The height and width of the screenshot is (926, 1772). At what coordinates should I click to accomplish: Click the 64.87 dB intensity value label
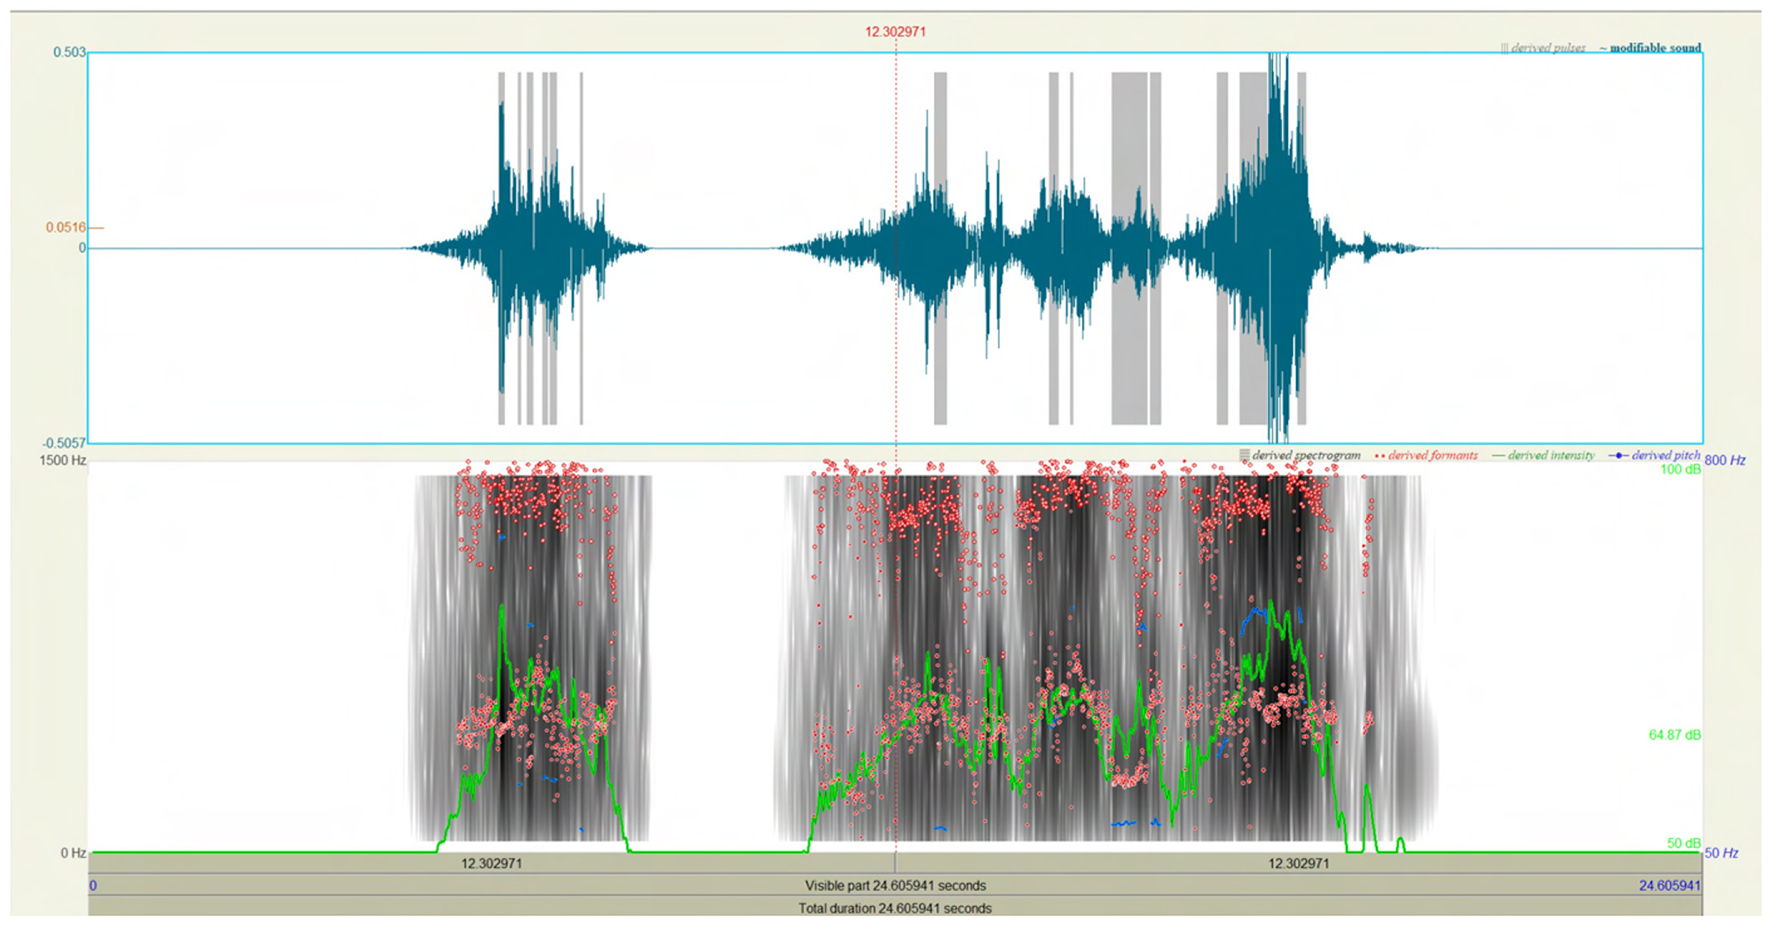click(x=1677, y=733)
